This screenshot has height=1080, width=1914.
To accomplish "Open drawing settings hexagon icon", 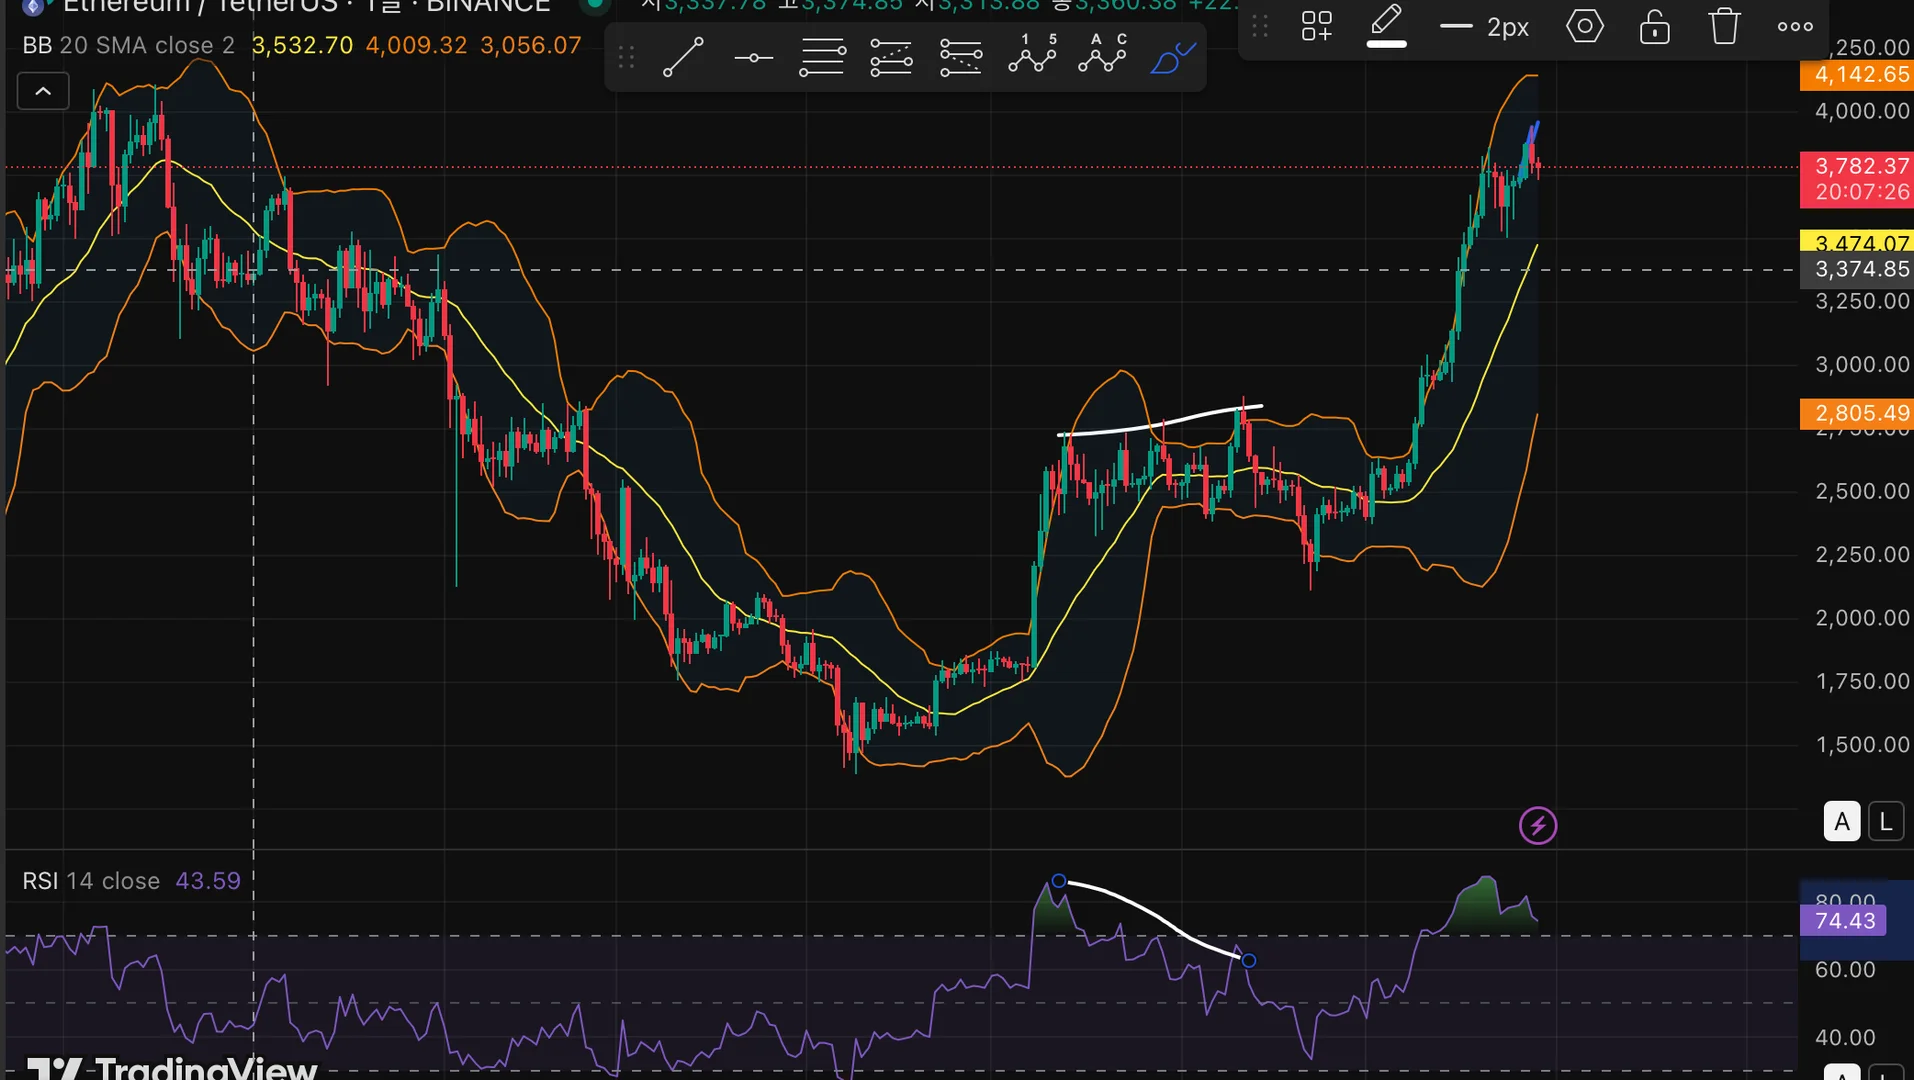I will point(1584,27).
